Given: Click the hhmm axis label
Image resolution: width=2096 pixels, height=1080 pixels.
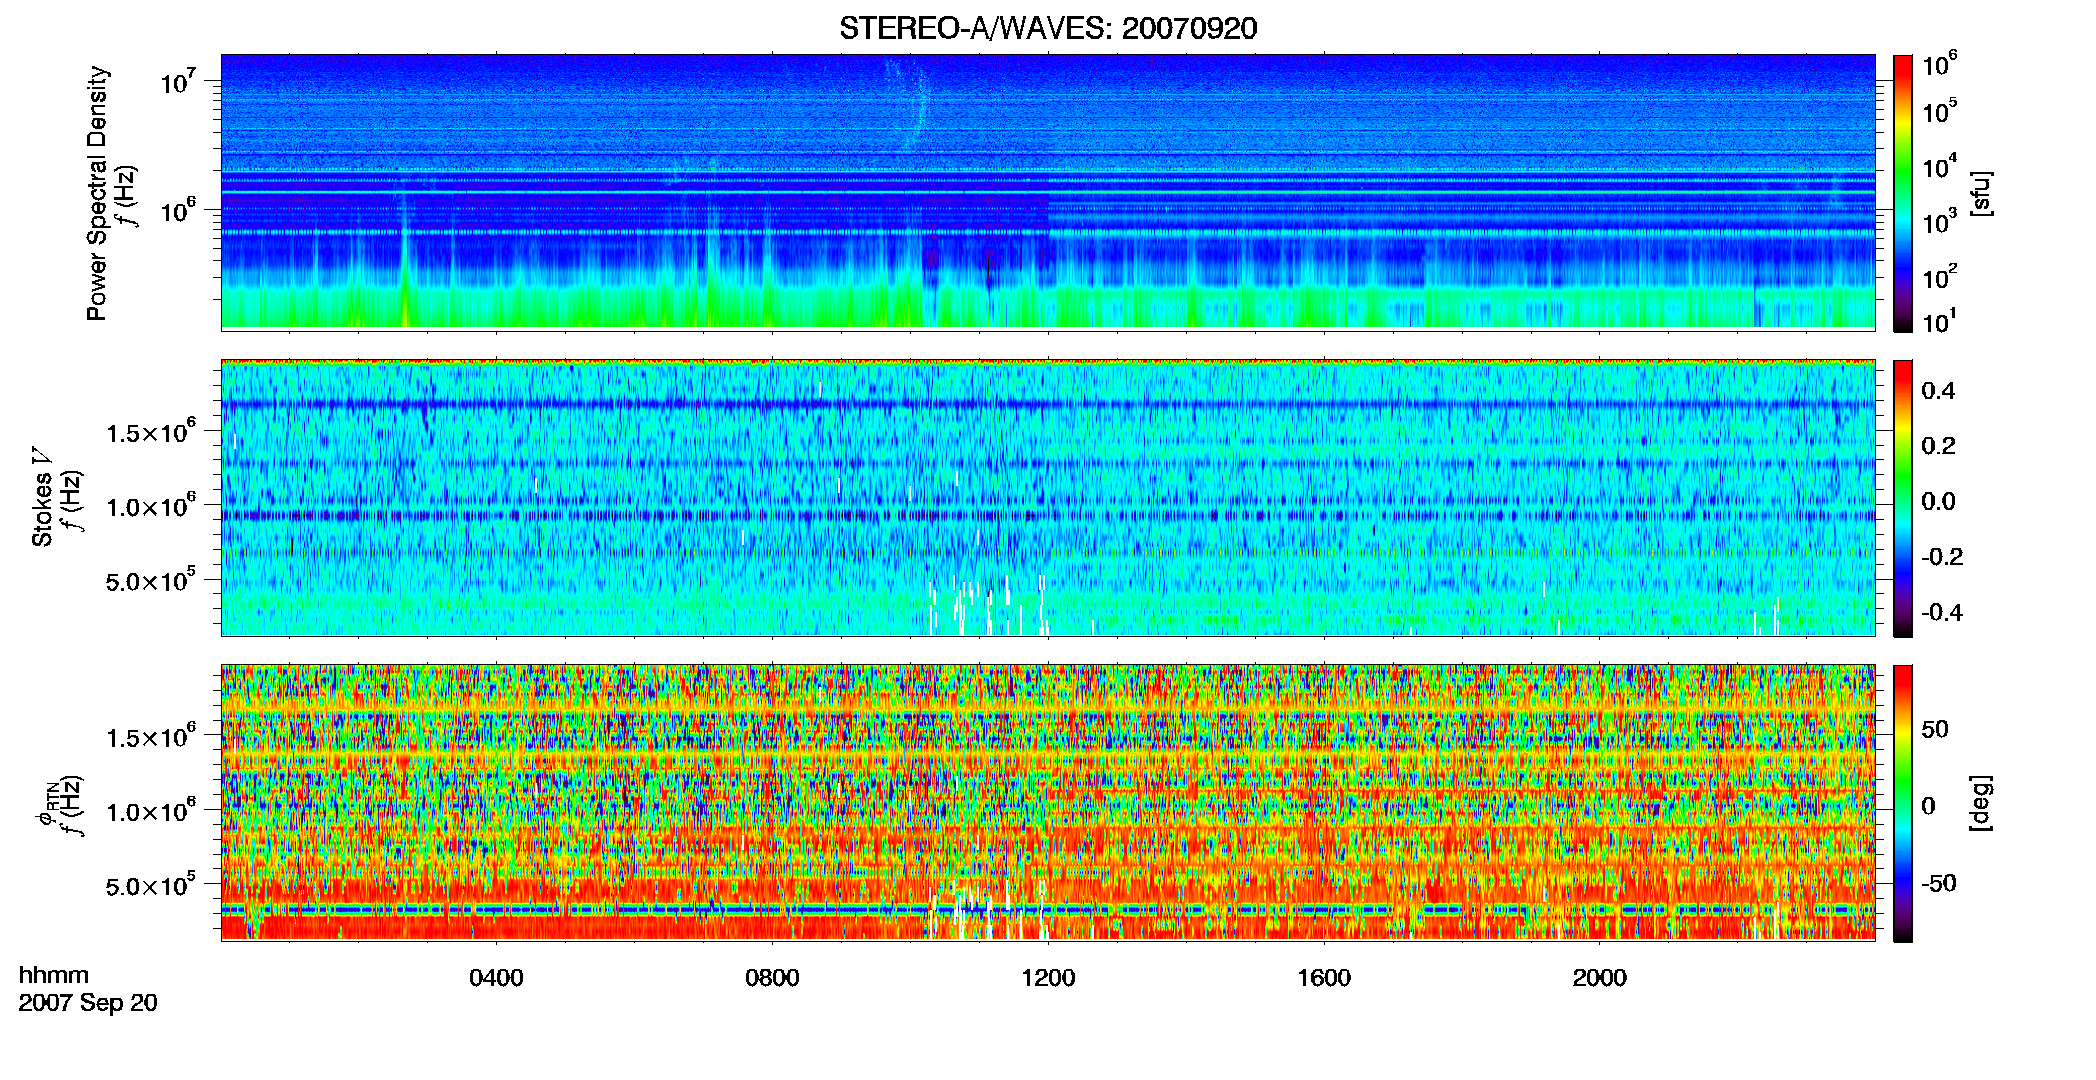Looking at the screenshot, I should point(54,975).
